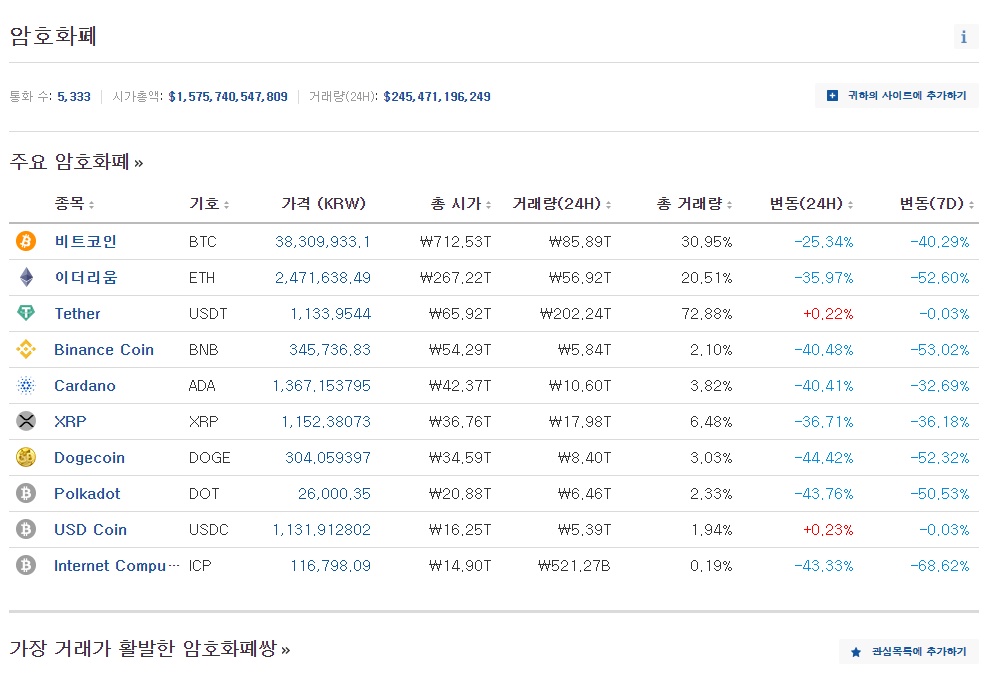The width and height of the screenshot is (1000, 700).
Task: Click Cardano price 1,367.153795
Action: (321, 386)
